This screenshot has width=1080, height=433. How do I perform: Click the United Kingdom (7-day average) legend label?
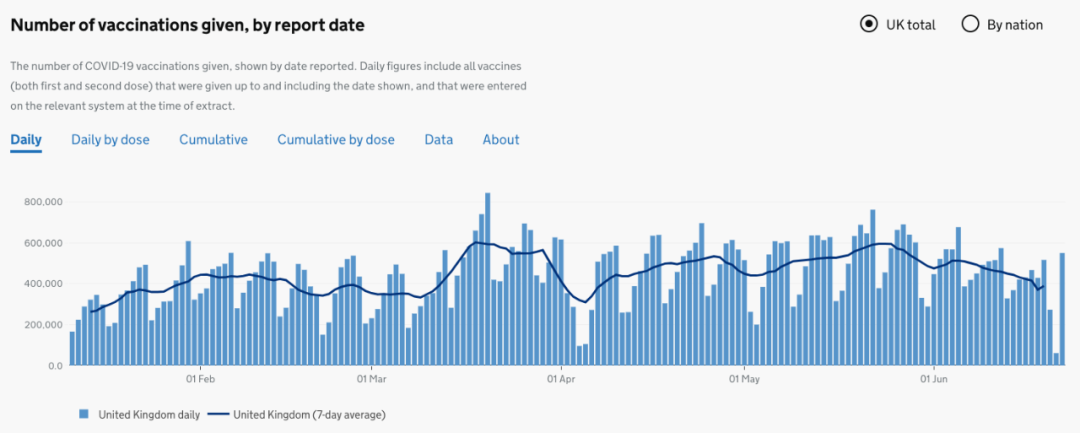(x=309, y=414)
